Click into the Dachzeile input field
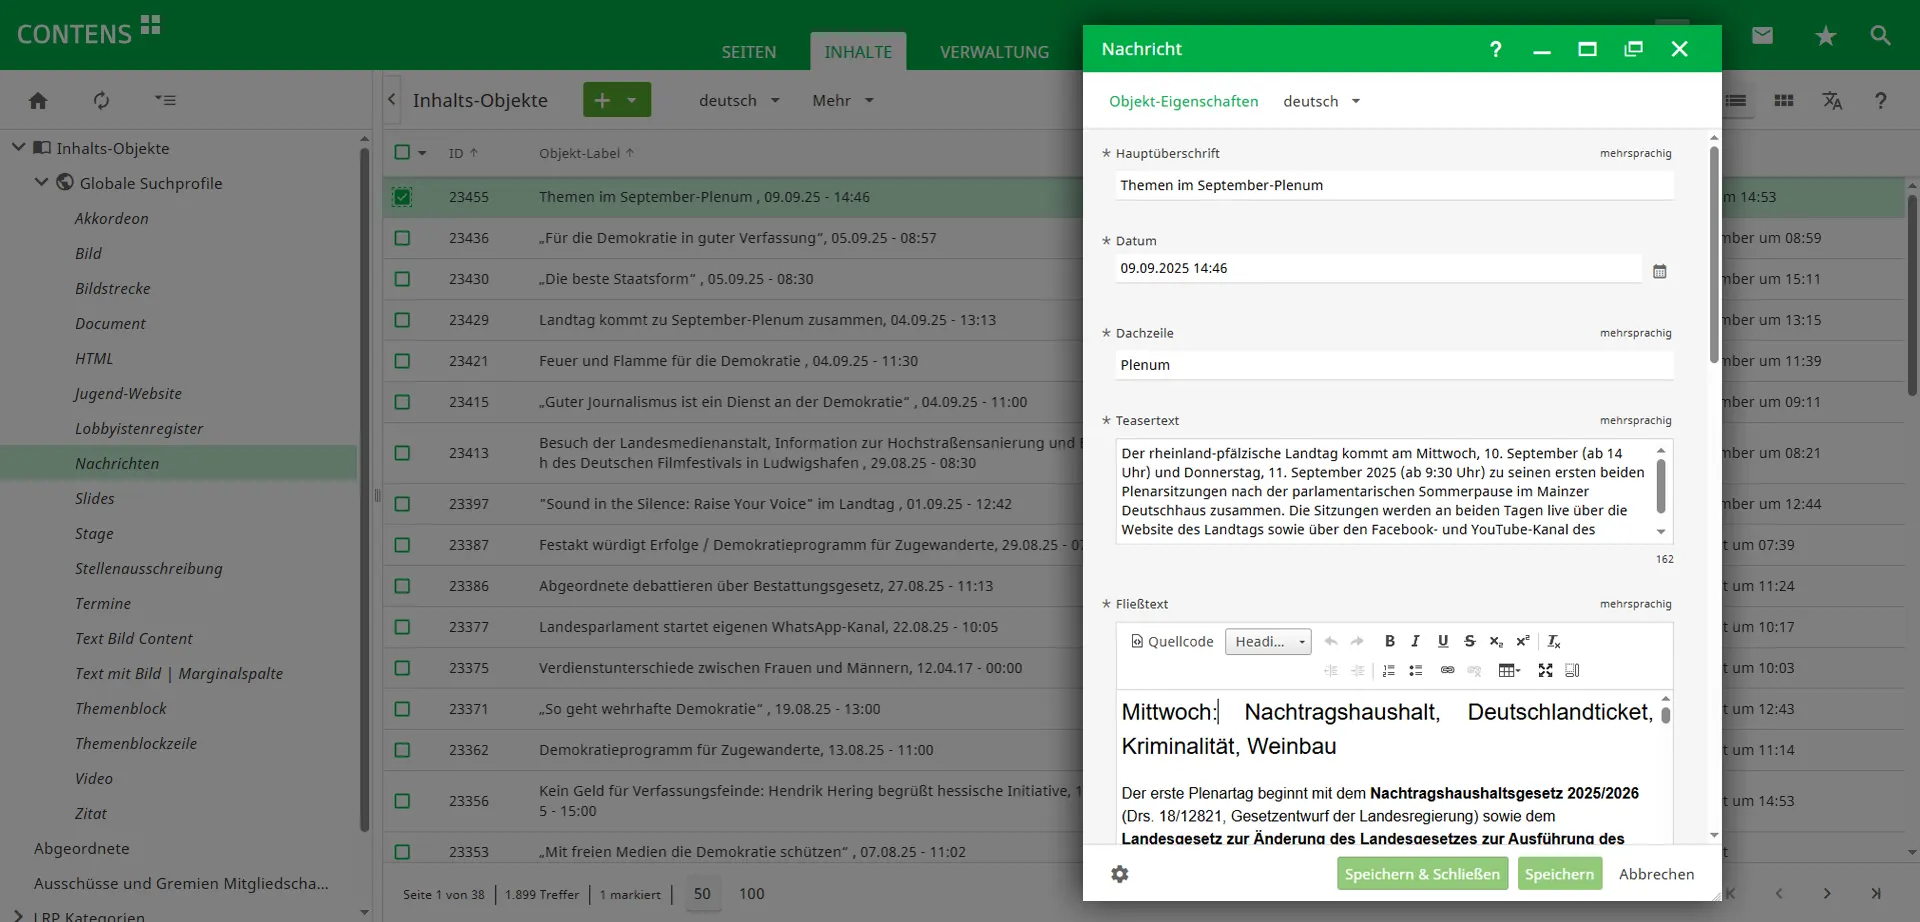1920x922 pixels. click(1393, 365)
